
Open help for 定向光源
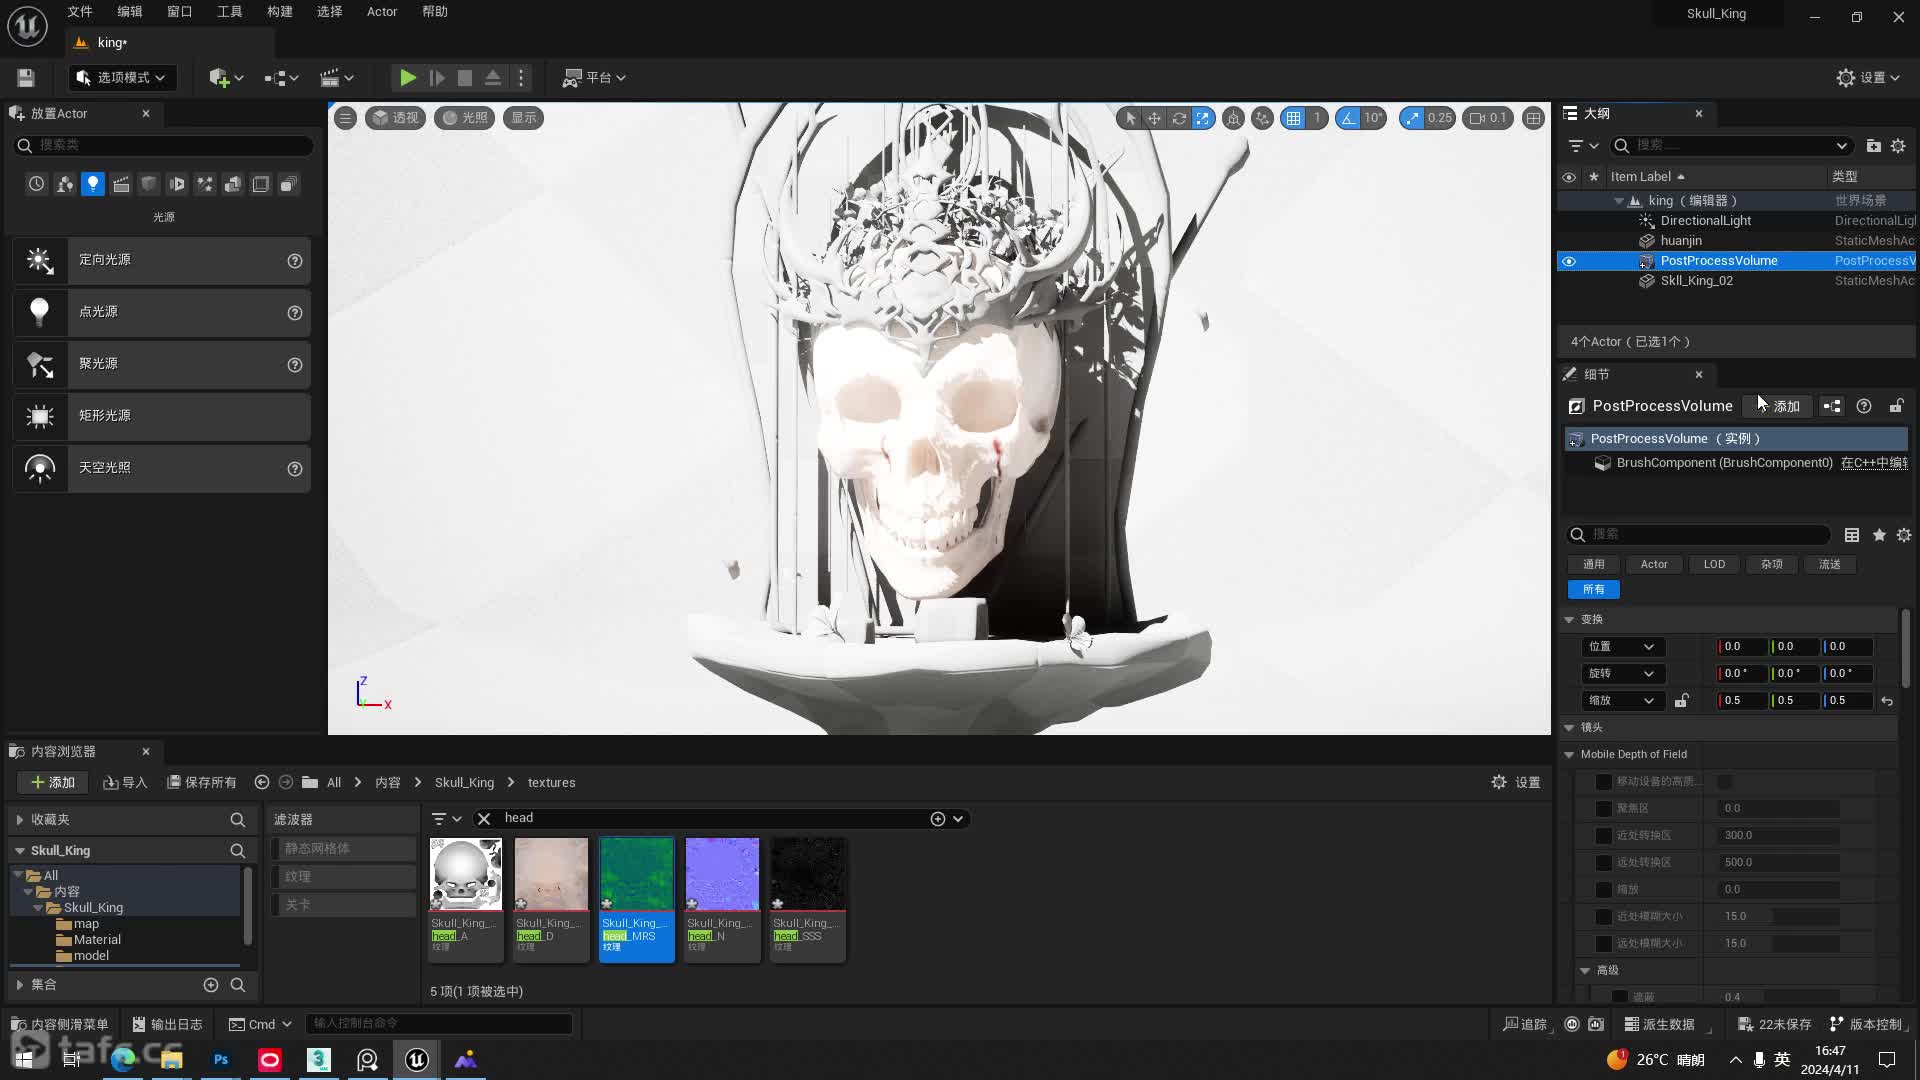click(x=295, y=261)
